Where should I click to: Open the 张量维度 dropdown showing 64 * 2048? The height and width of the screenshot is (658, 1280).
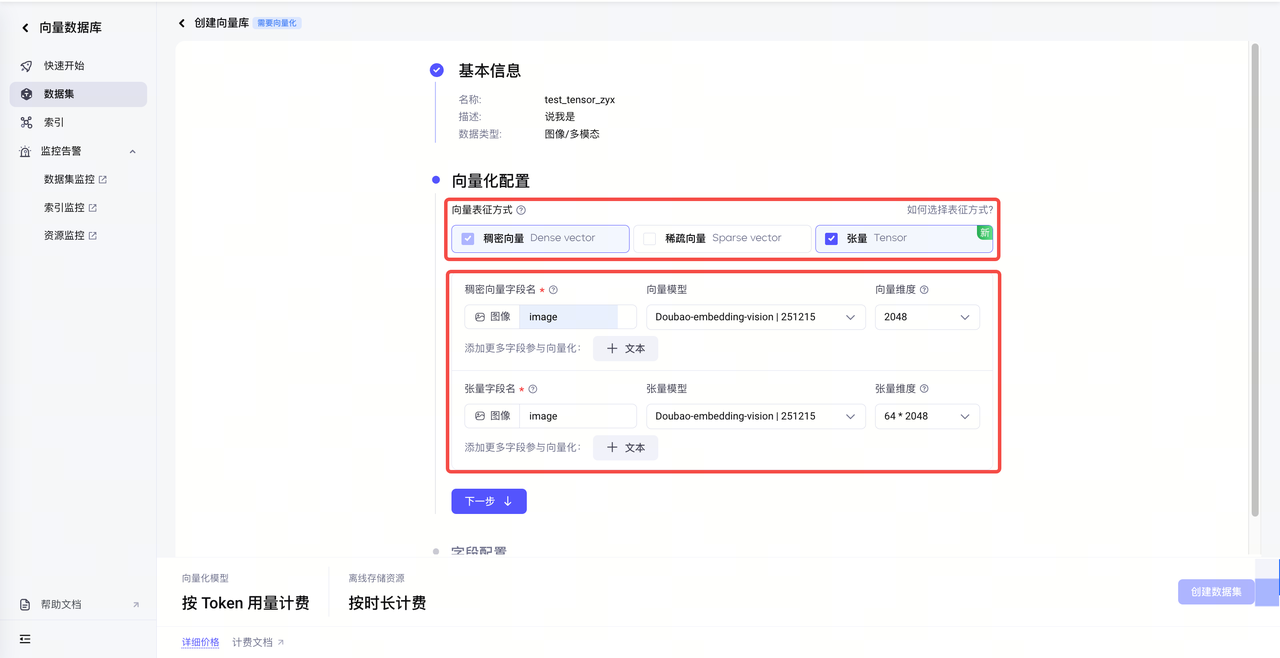click(927, 416)
